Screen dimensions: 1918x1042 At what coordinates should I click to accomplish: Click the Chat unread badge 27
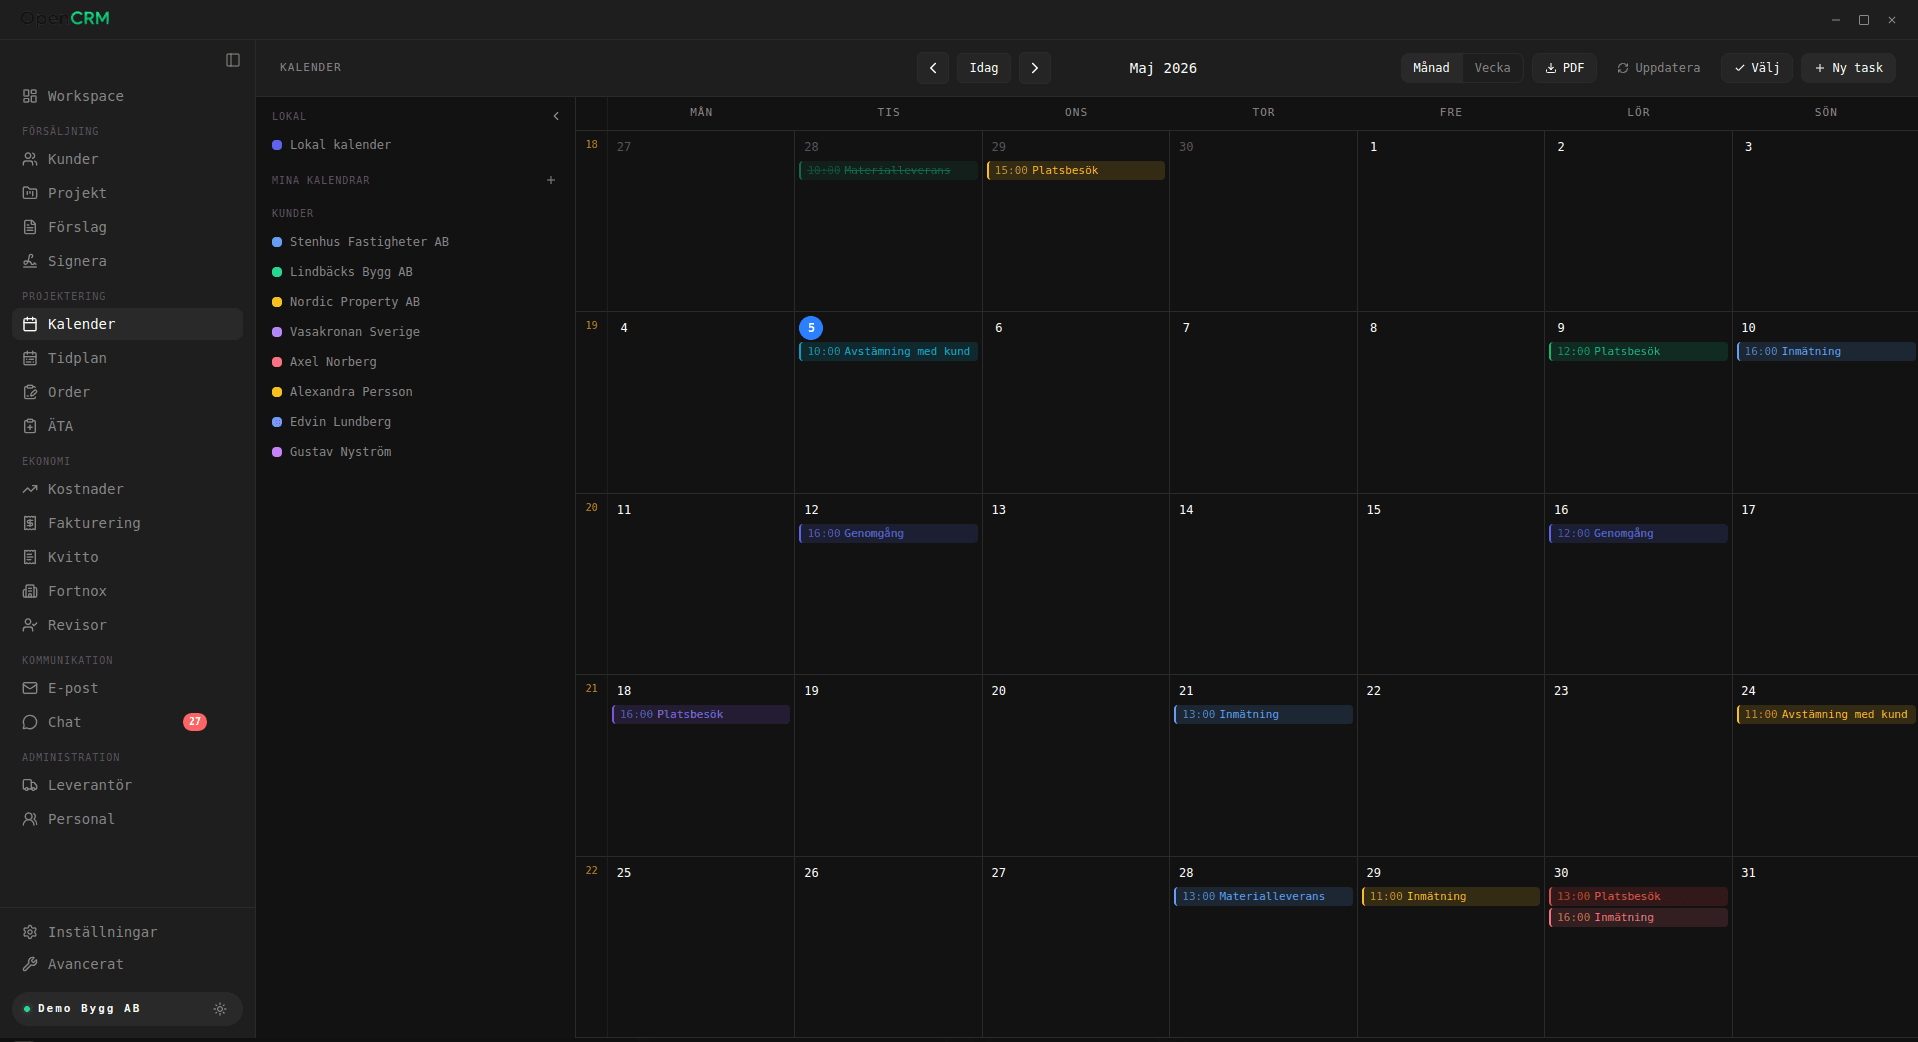click(x=195, y=722)
